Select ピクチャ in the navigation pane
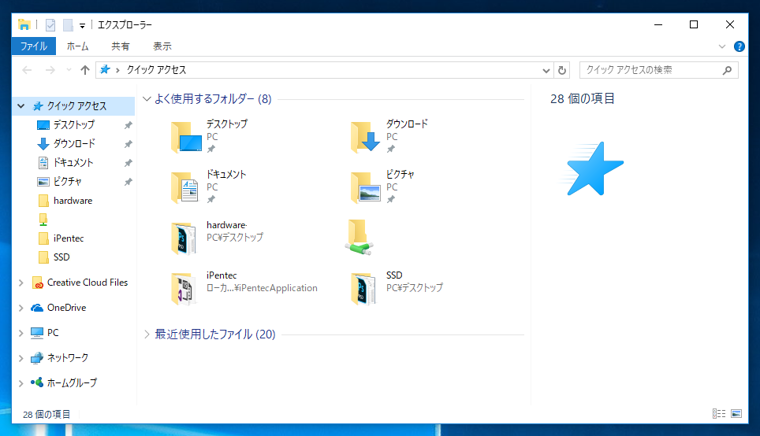 click(67, 182)
